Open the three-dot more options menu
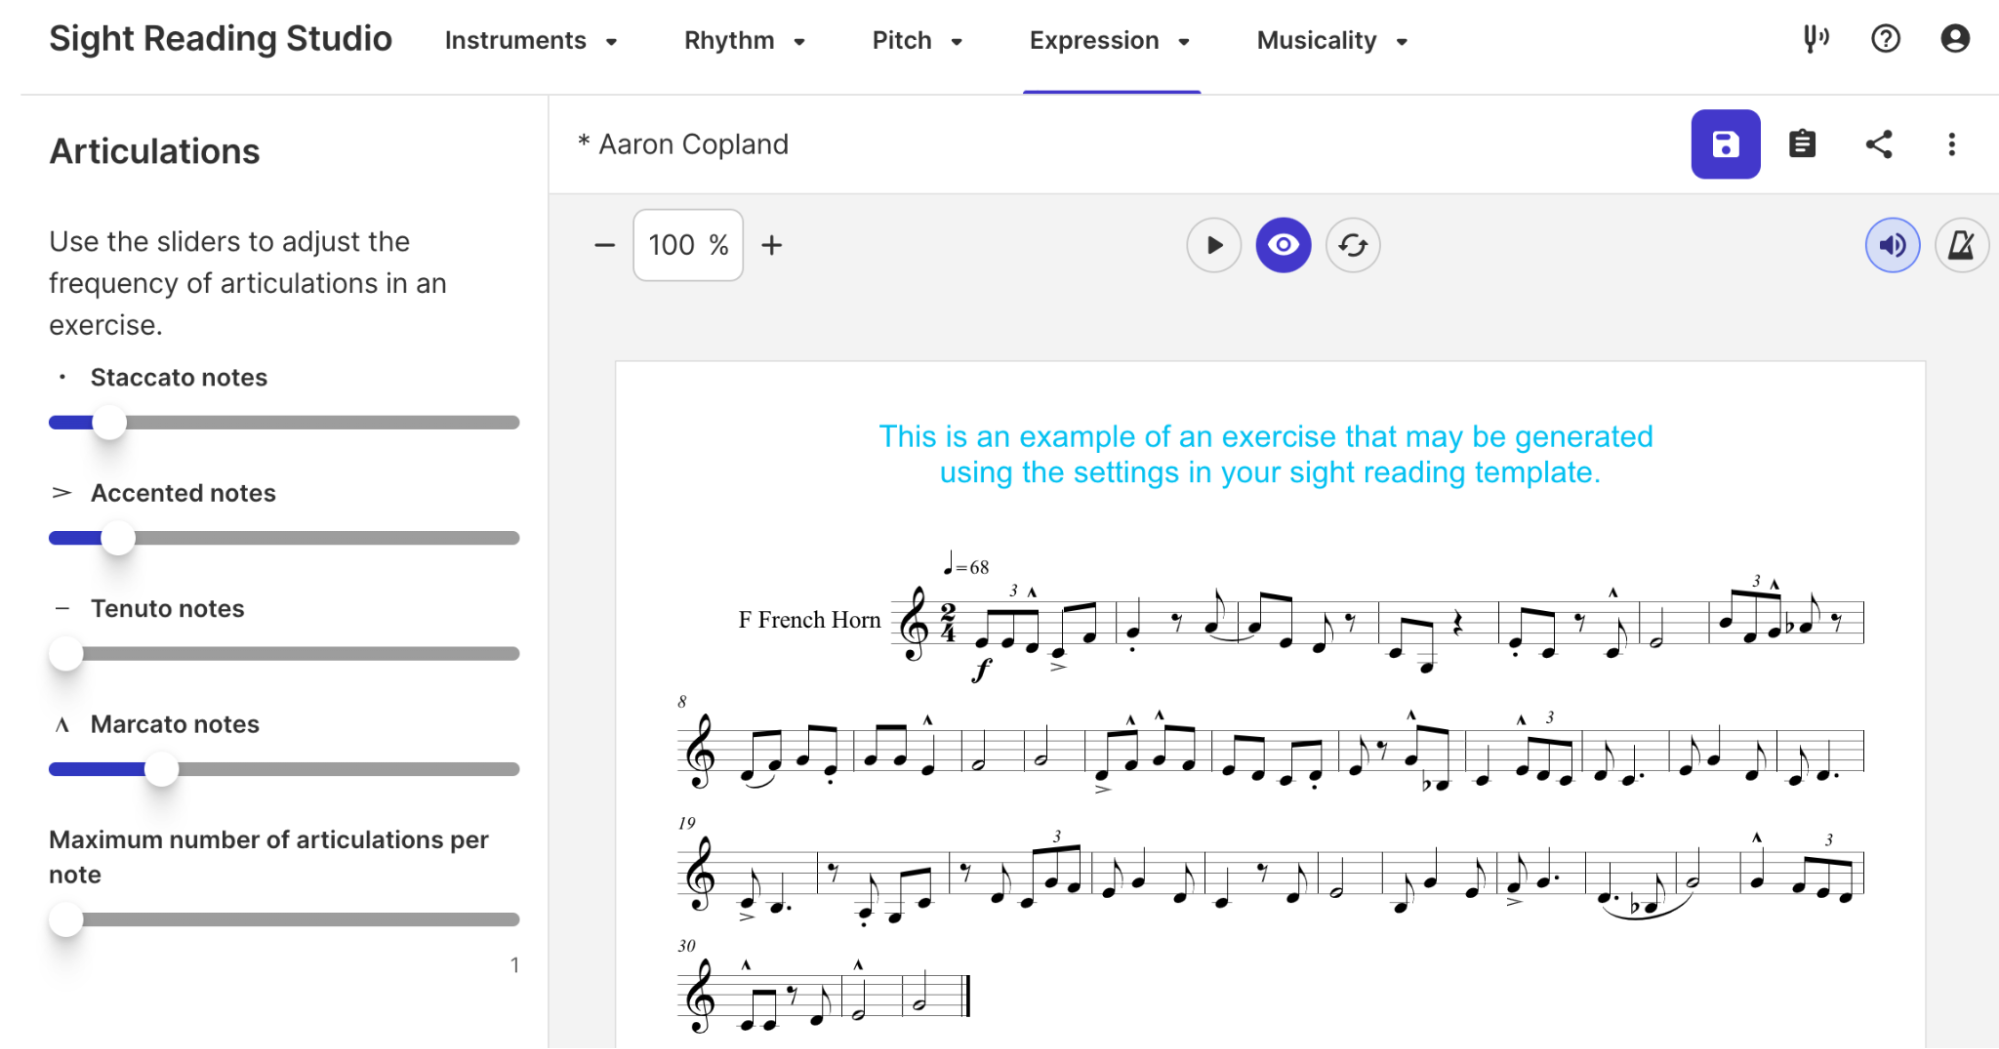 point(1951,144)
